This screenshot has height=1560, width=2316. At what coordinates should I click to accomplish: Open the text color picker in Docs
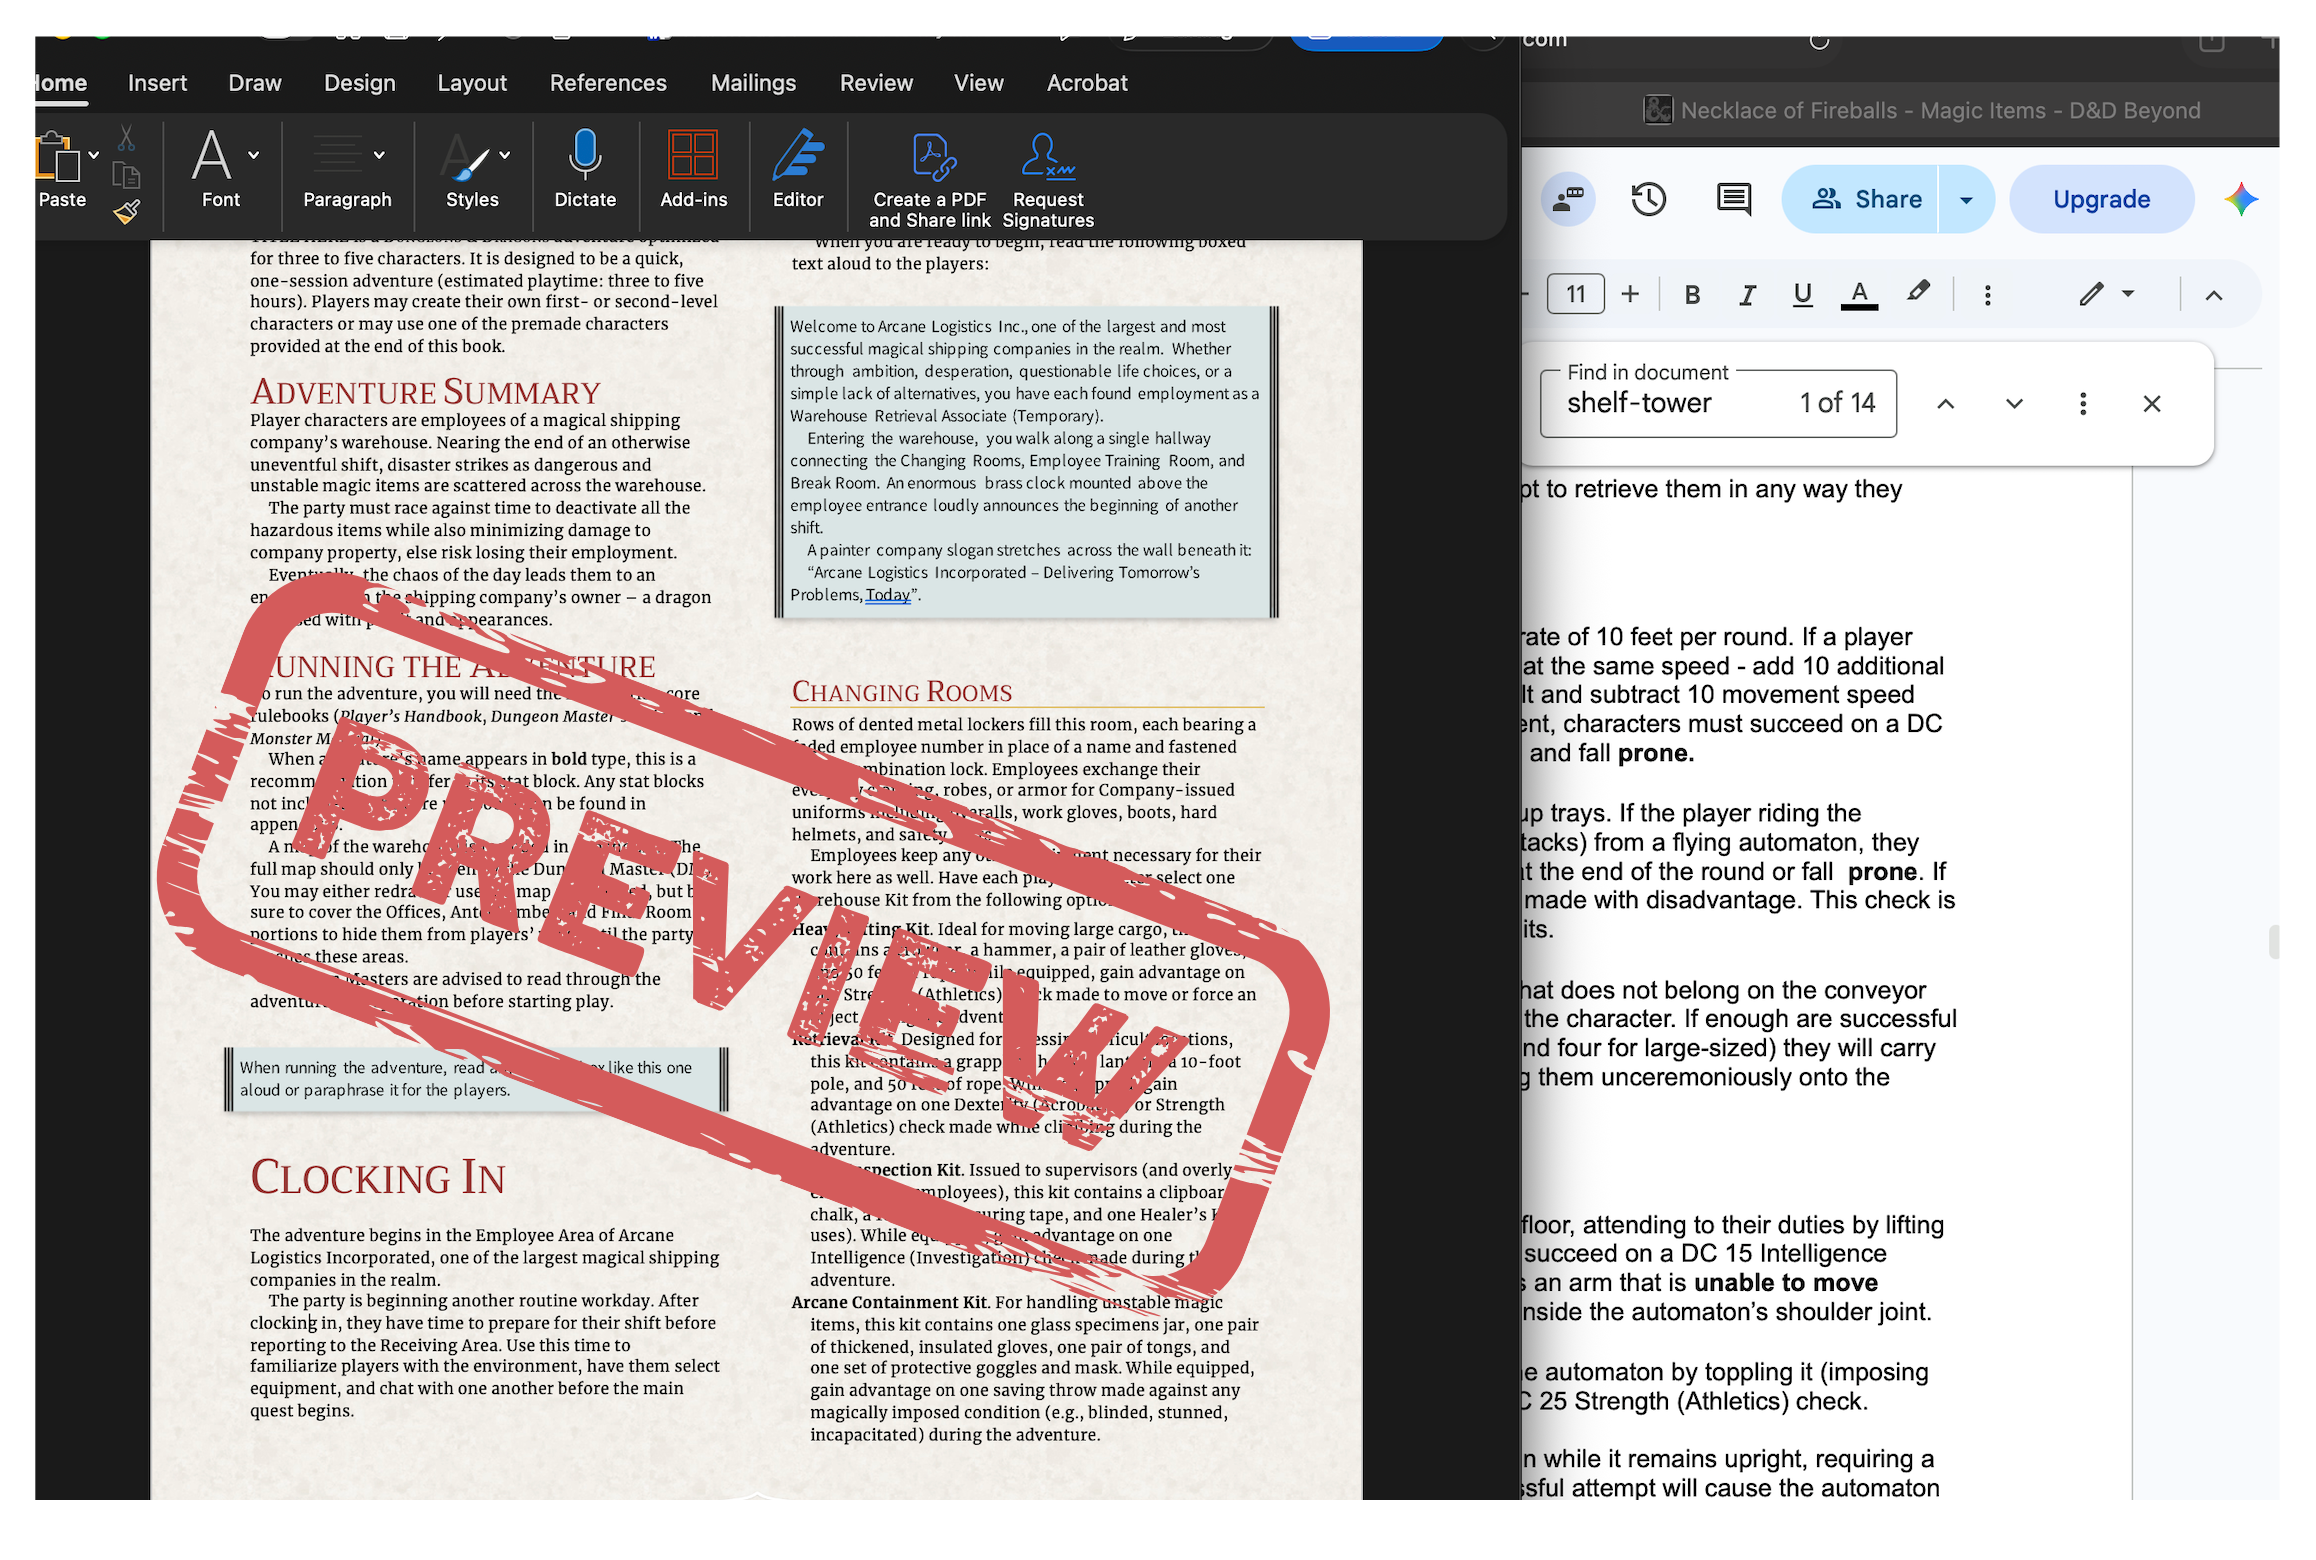pos(1859,294)
